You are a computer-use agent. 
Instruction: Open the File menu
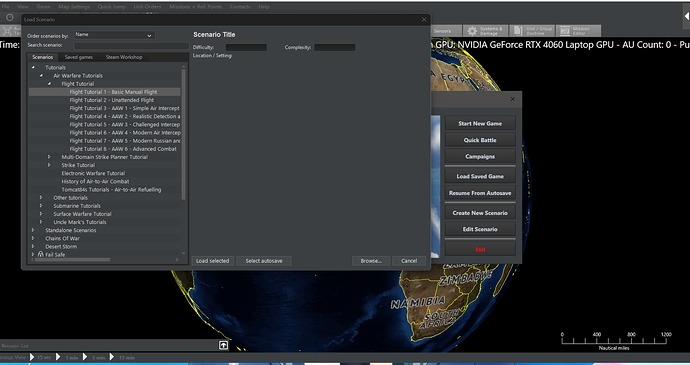[x=5, y=7]
